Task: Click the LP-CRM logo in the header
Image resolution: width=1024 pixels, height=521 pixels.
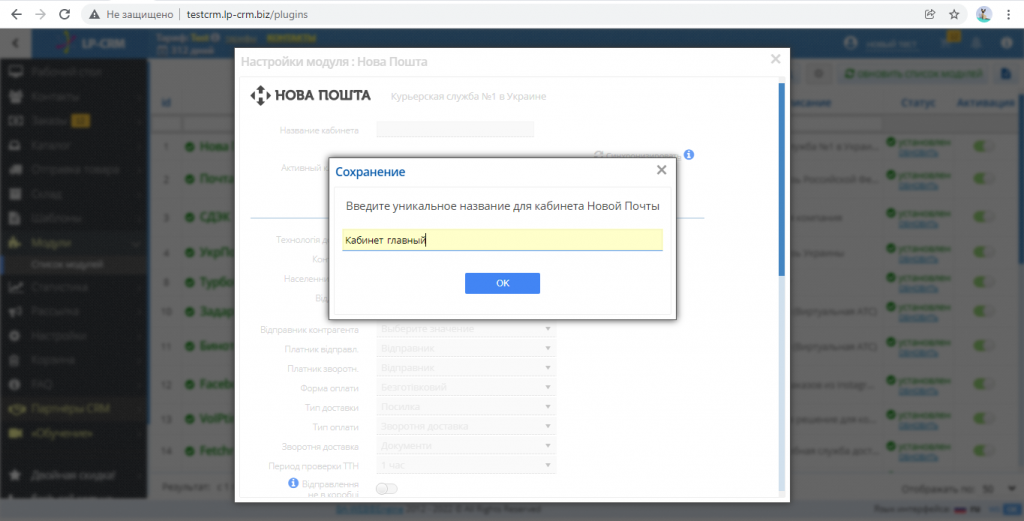Action: tap(90, 44)
